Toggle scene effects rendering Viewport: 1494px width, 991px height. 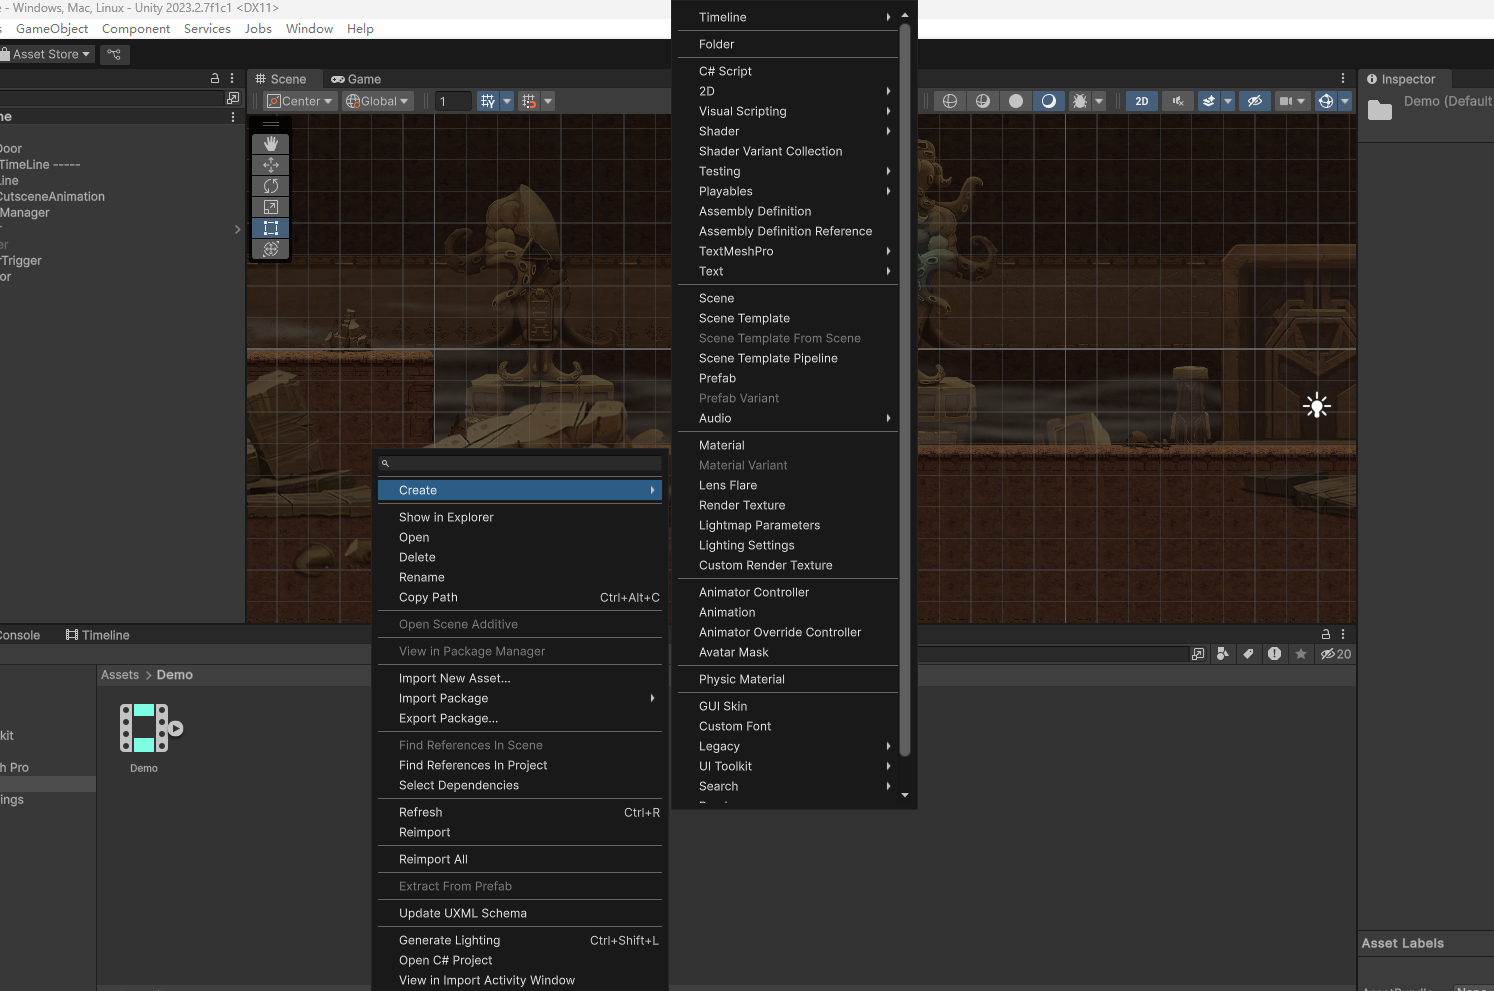pos(1209,101)
